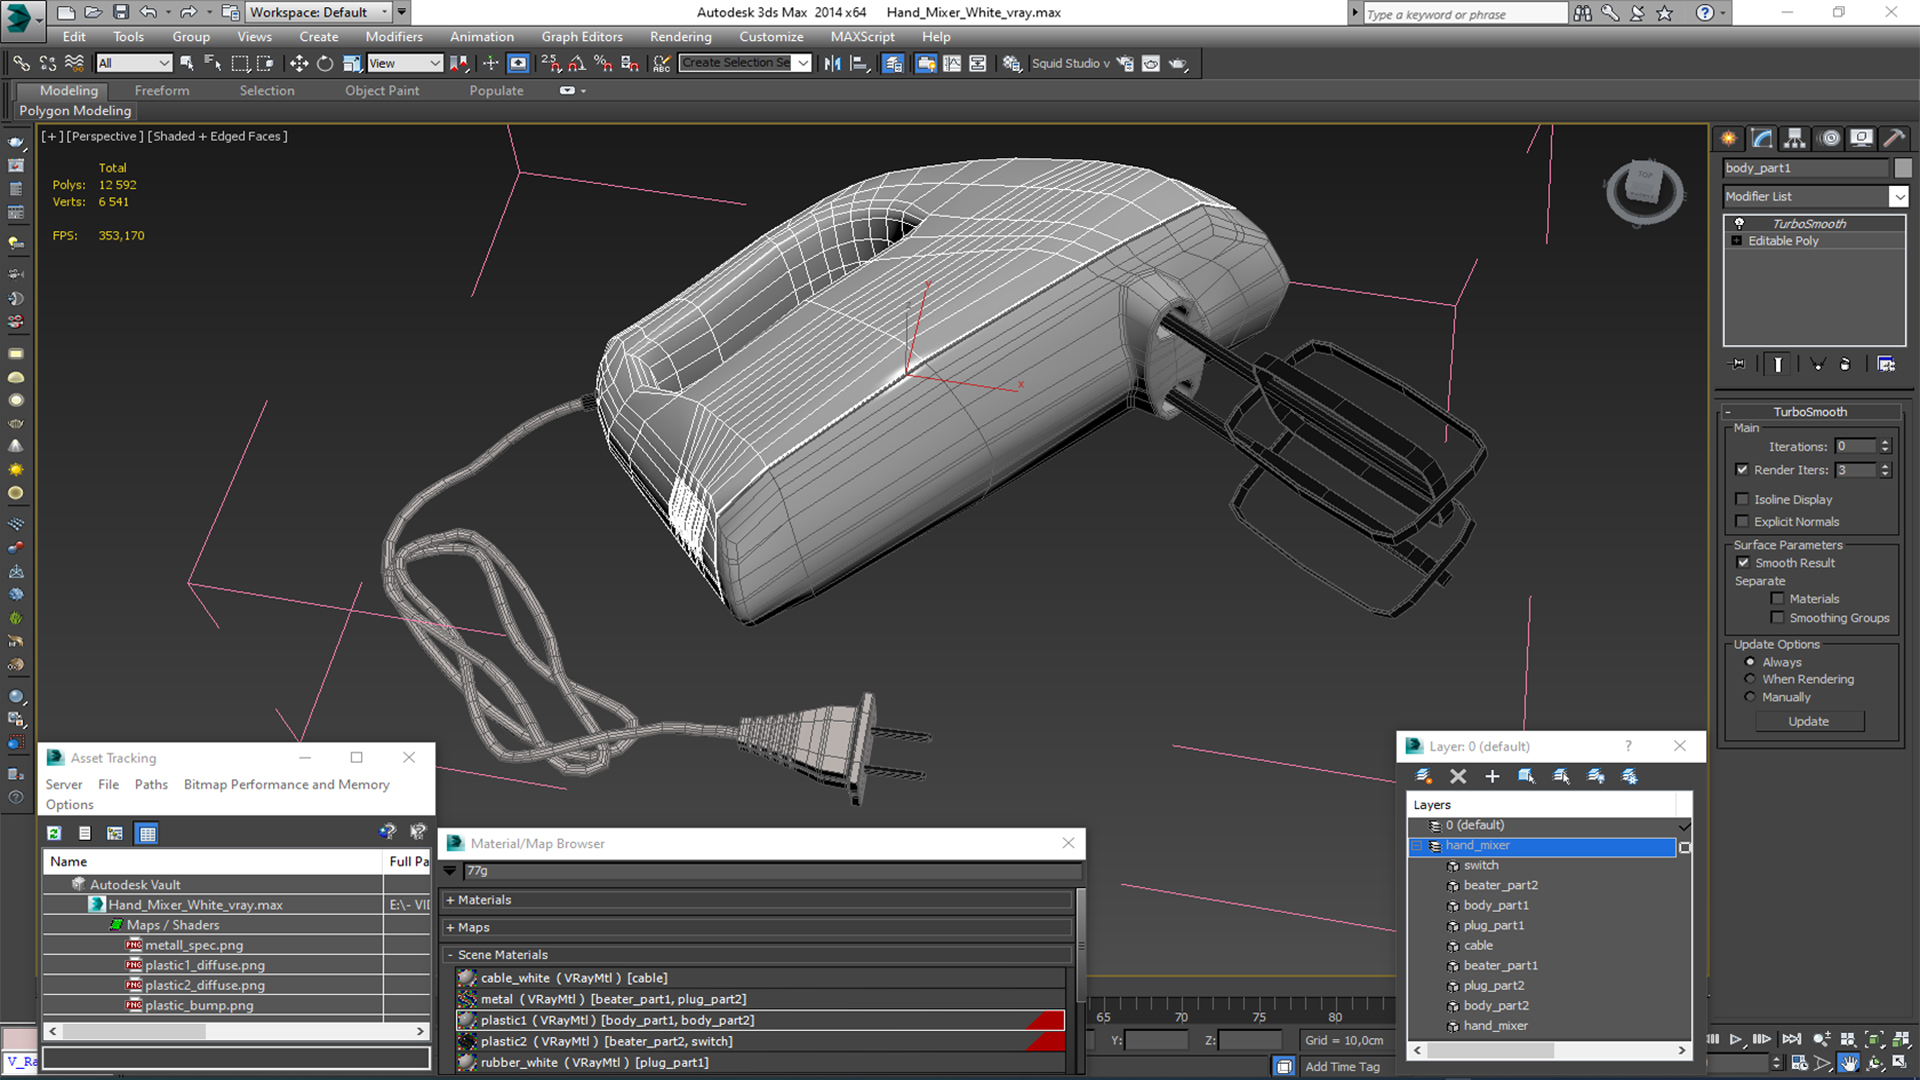Click the Pin Stack icon
Screen dimensions: 1920x1080
pyautogui.click(x=1738, y=364)
